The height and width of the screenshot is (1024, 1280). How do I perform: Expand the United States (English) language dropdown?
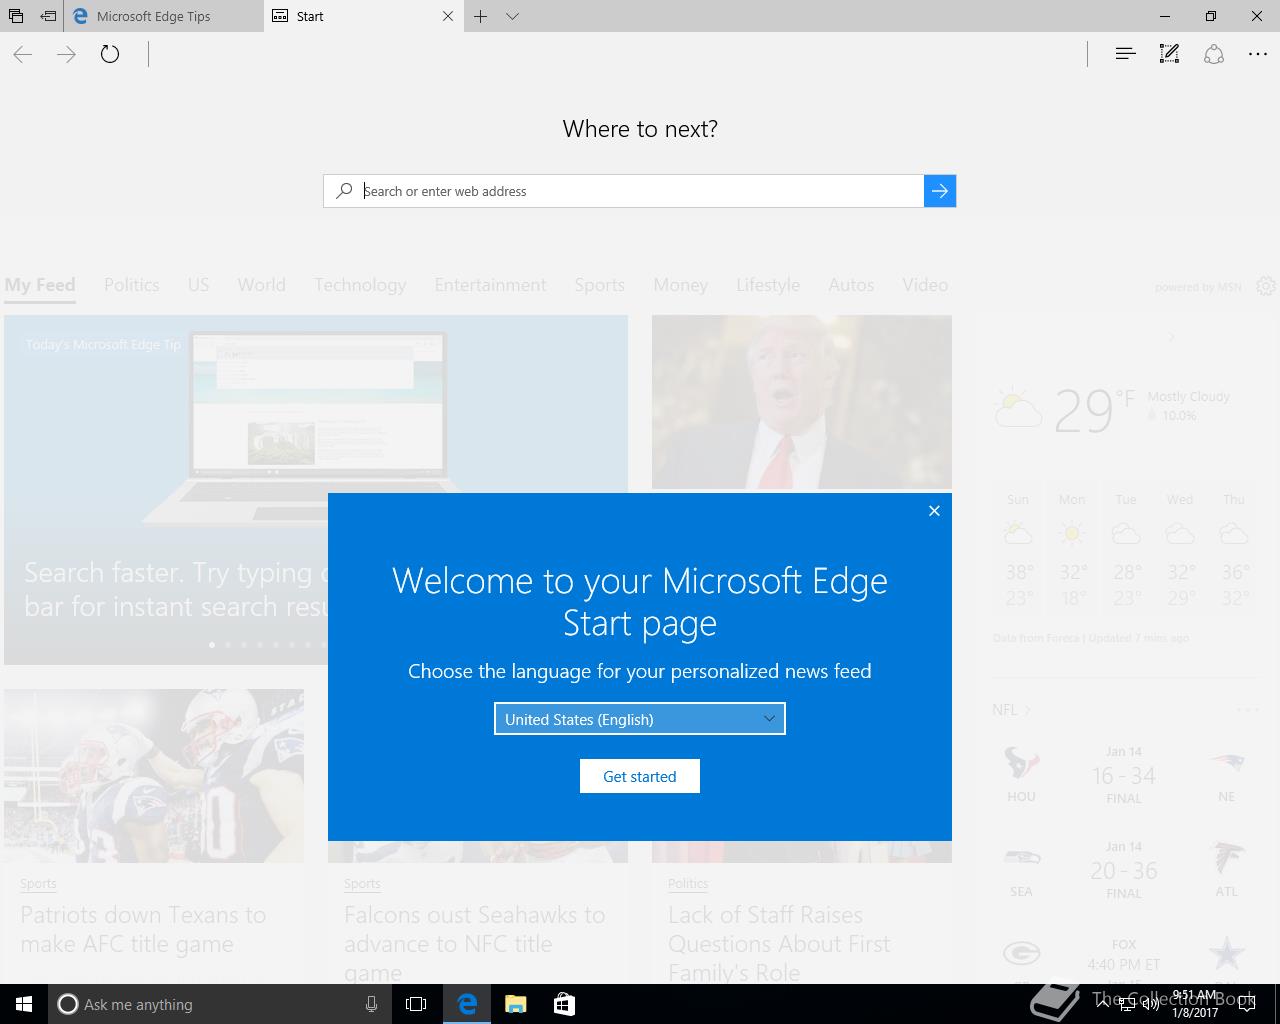point(640,719)
